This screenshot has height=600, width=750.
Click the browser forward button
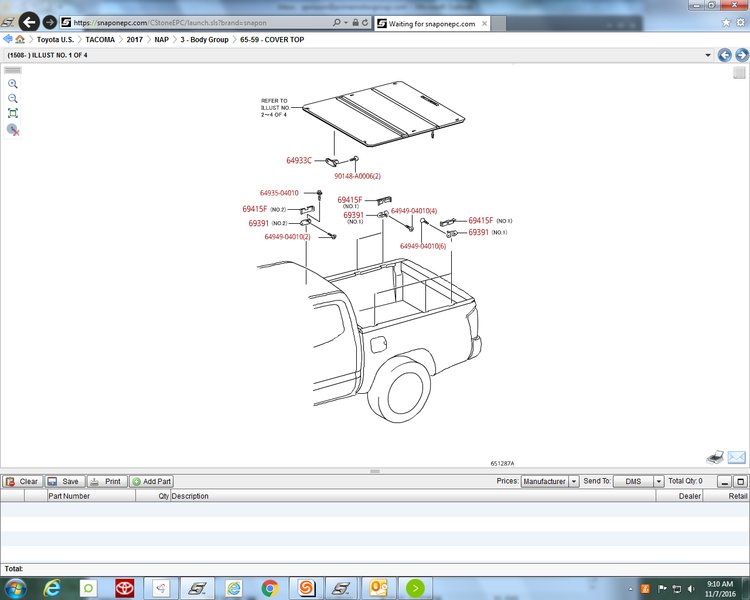(x=50, y=22)
